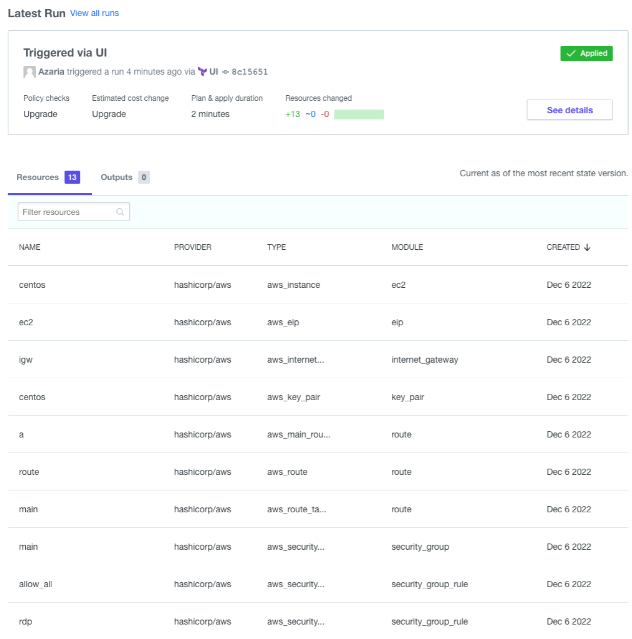Click the Terraform logo icon beside UI
The image size is (632, 639).
point(202,72)
